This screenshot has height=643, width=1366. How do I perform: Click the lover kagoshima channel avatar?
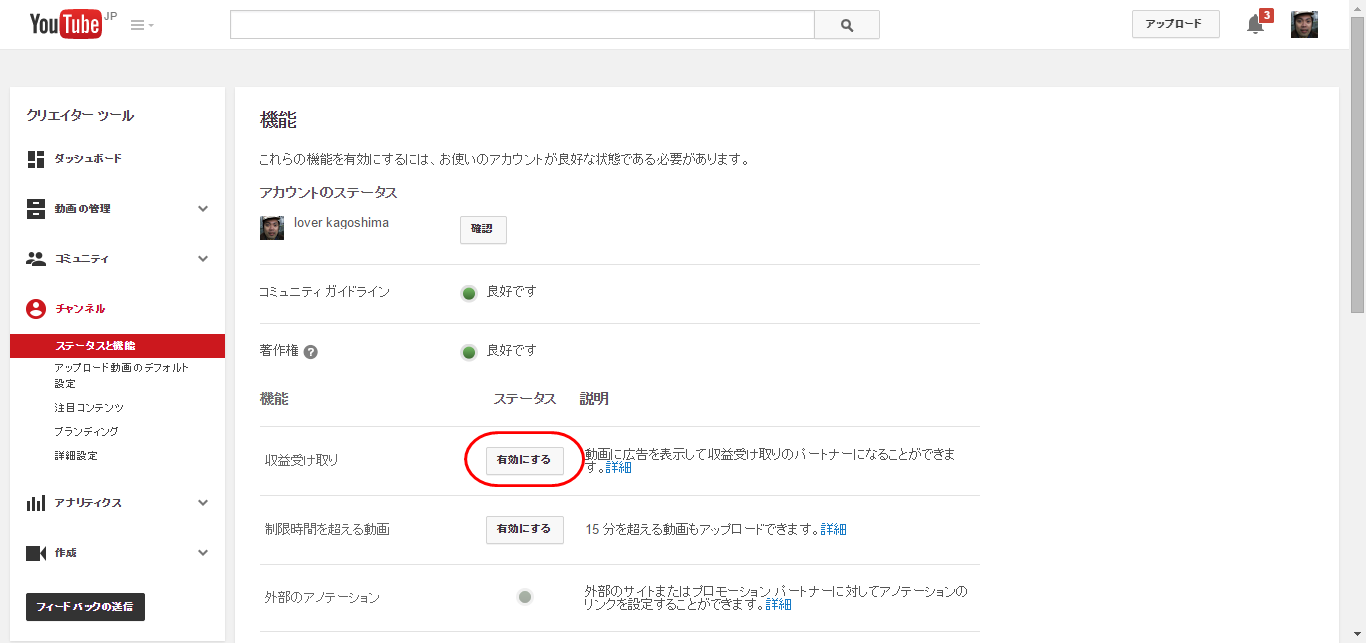pos(272,228)
